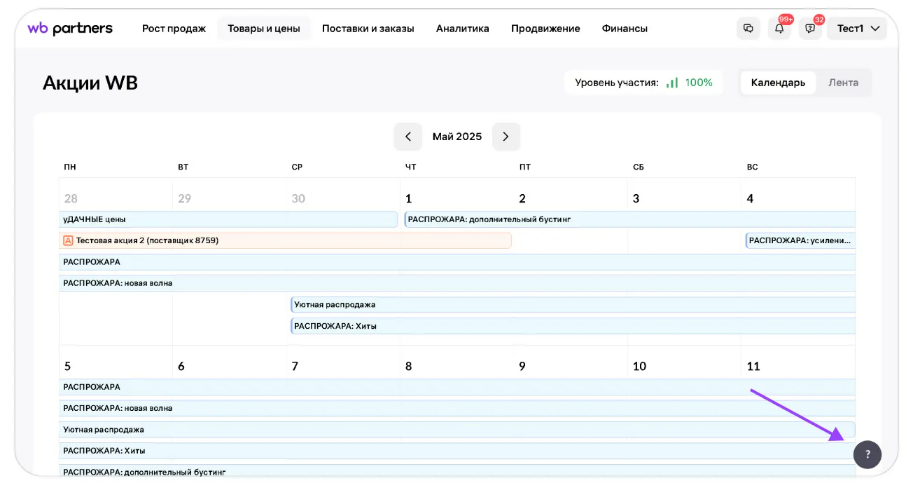Select day 11 in the calendar

(753, 366)
